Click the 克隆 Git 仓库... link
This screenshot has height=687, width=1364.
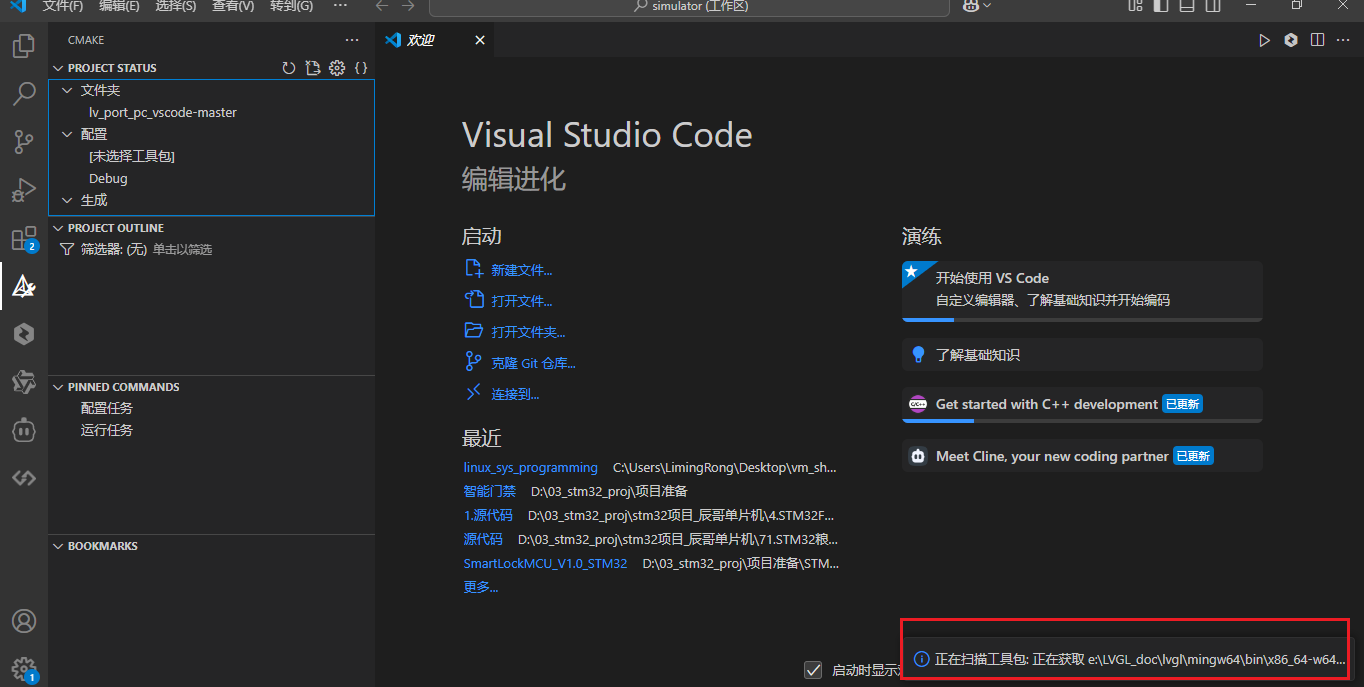(x=533, y=363)
